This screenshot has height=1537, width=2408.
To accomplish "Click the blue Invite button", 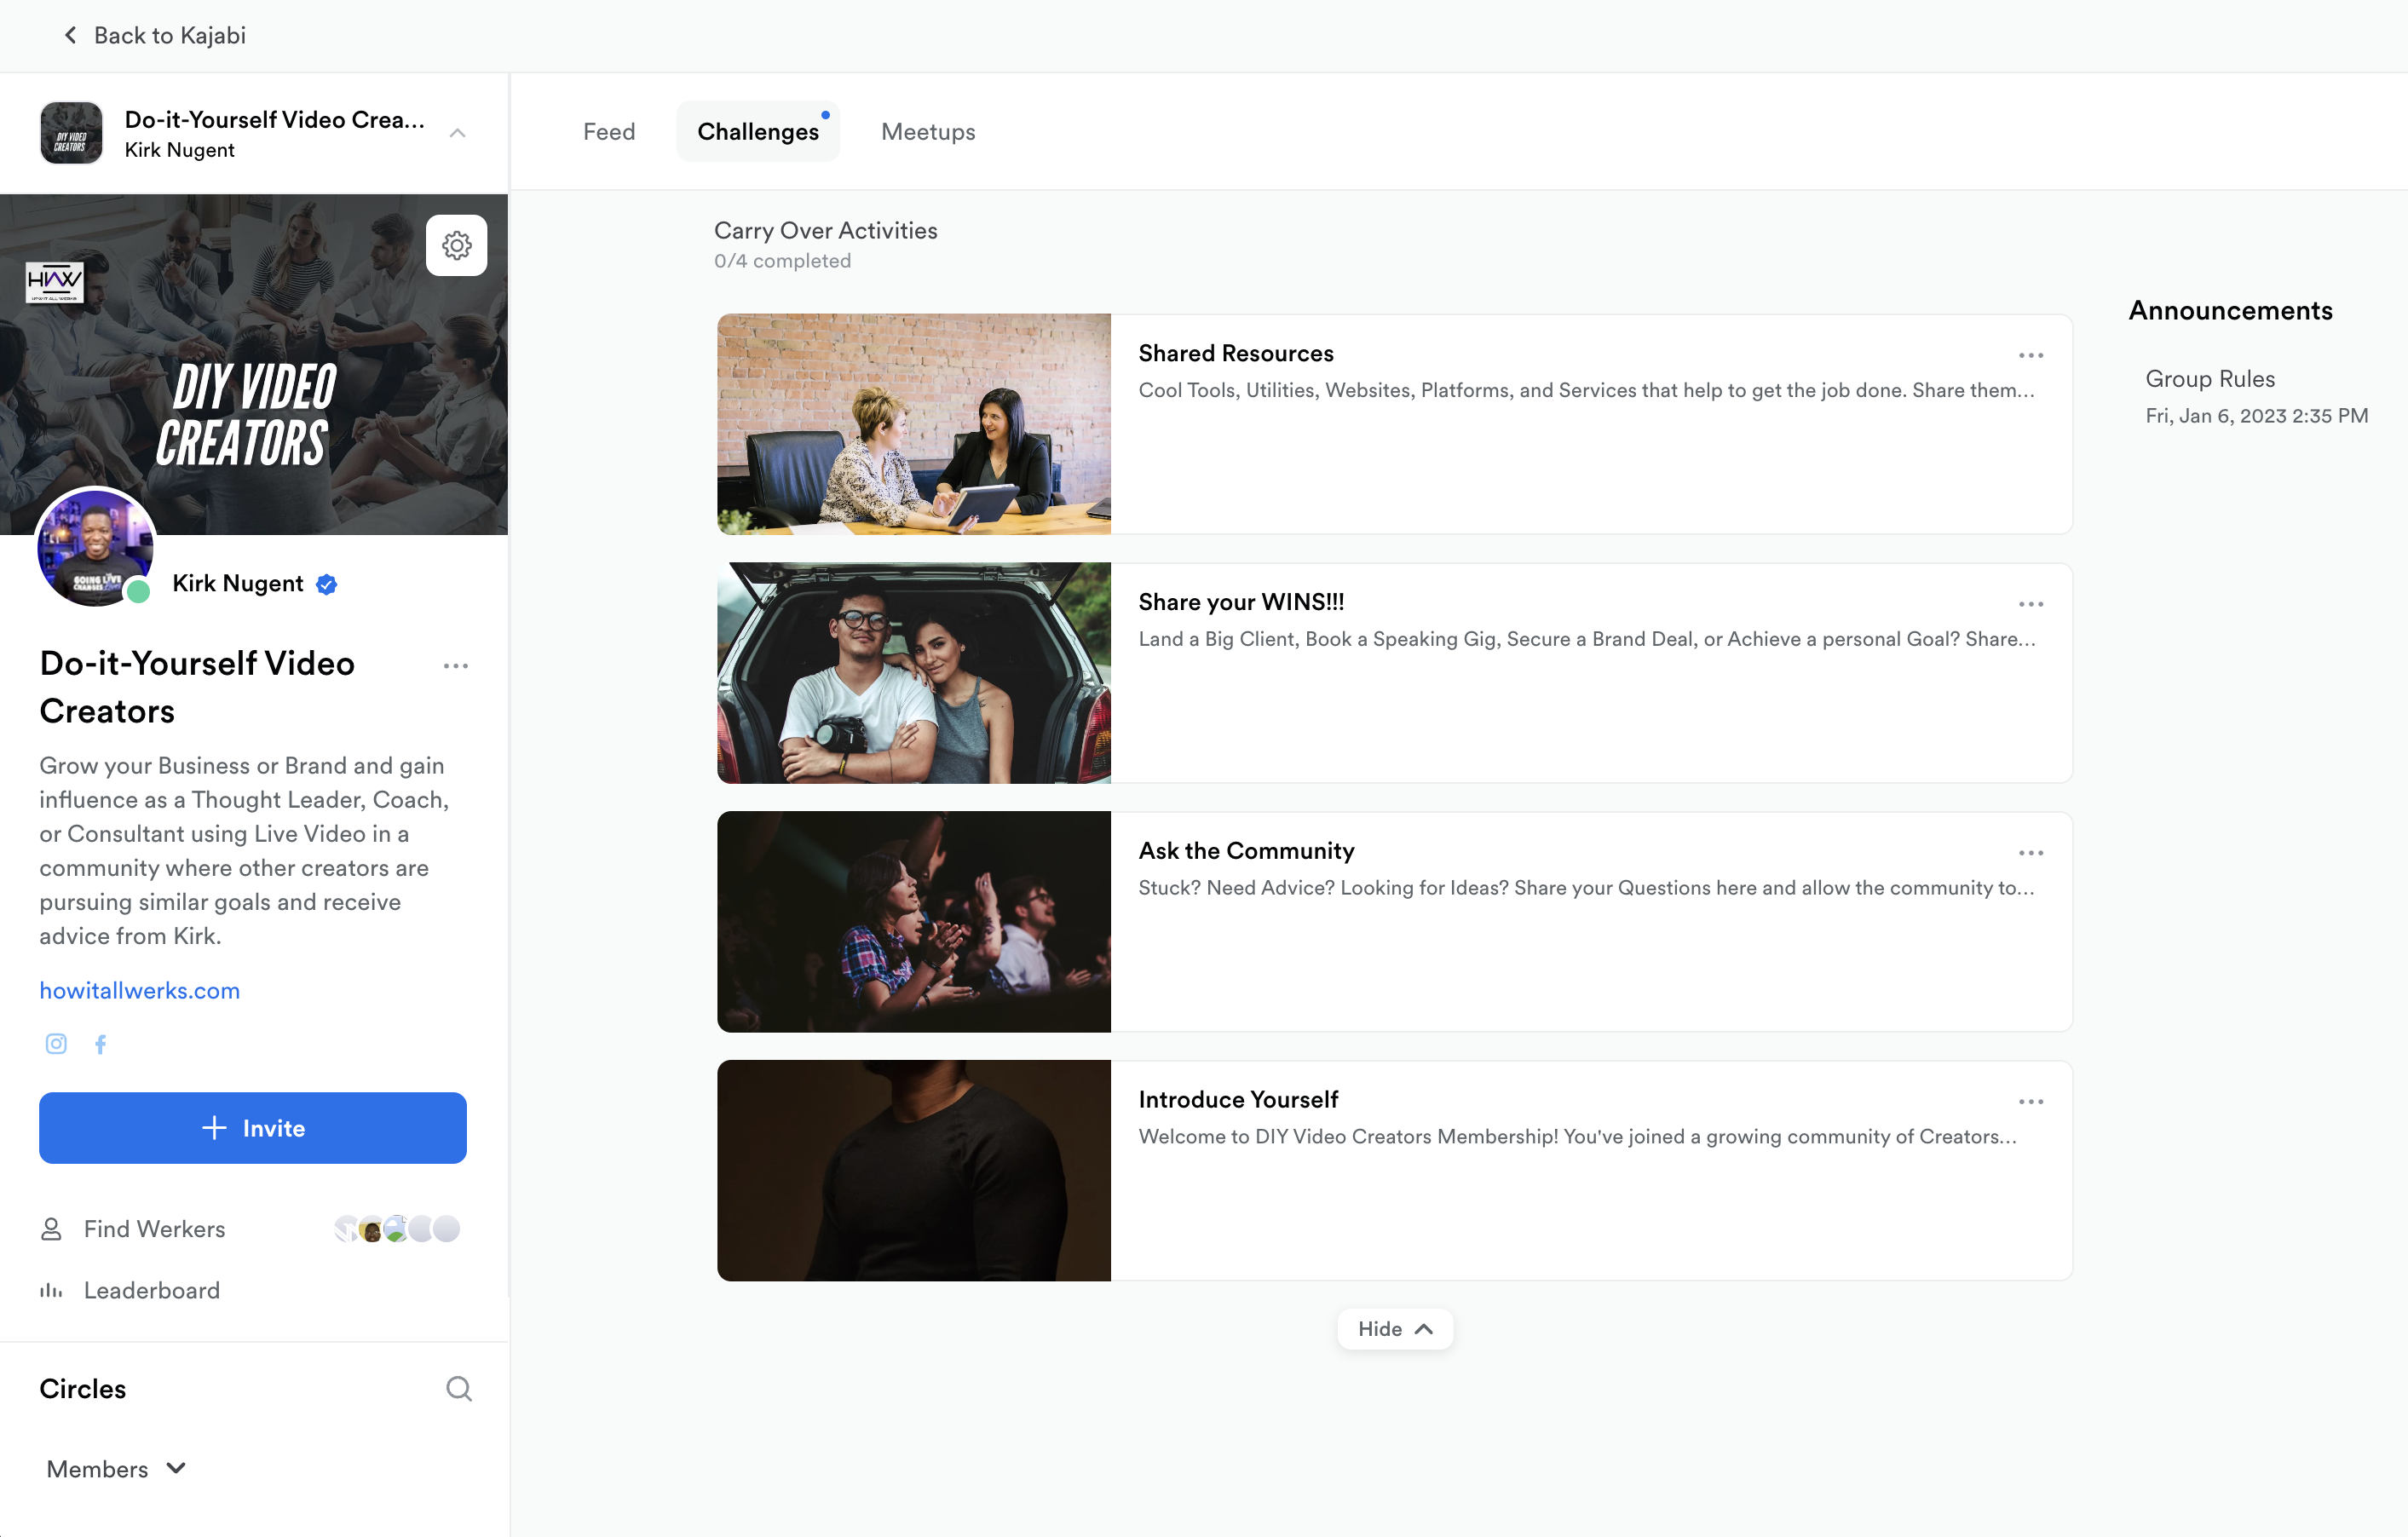I will 253,1128.
